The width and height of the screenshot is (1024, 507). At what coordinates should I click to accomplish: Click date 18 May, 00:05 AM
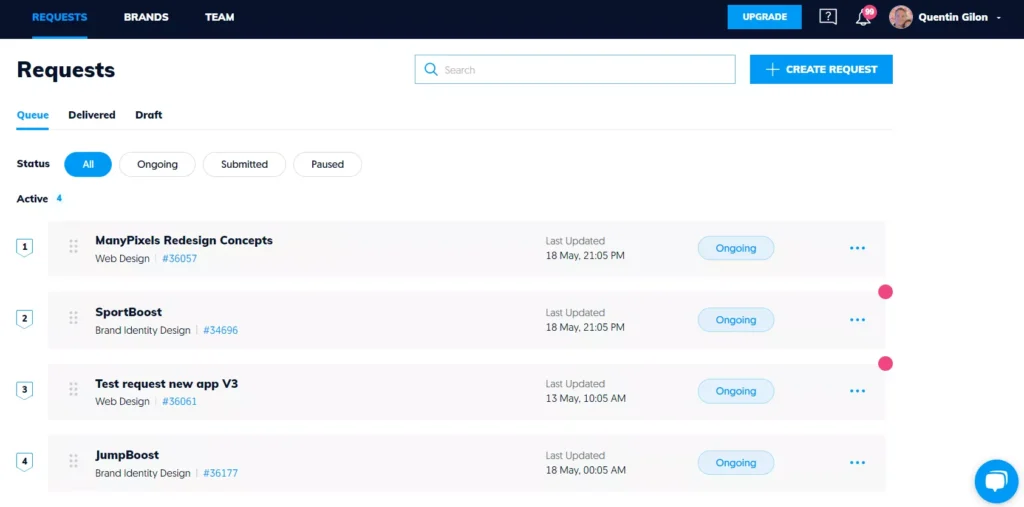[586, 470]
